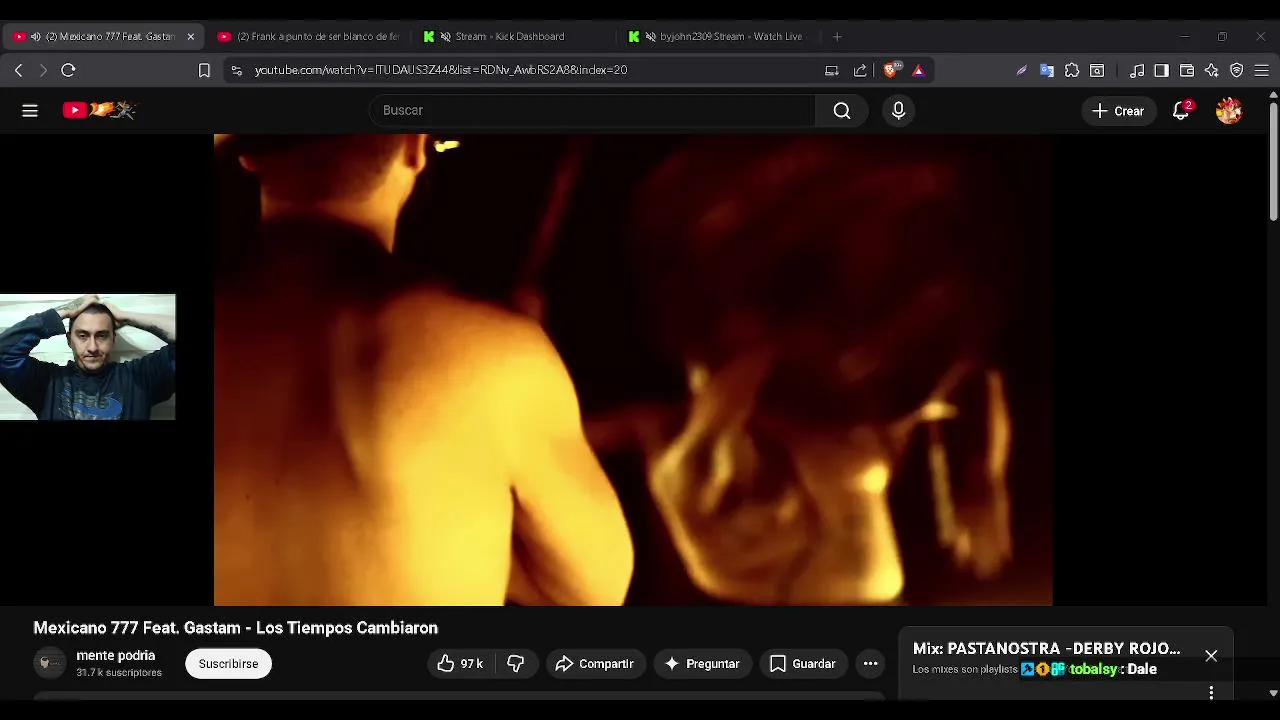Open the Mix playlist three-dot options
Screen dimensions: 1280x720
pos(1211,693)
